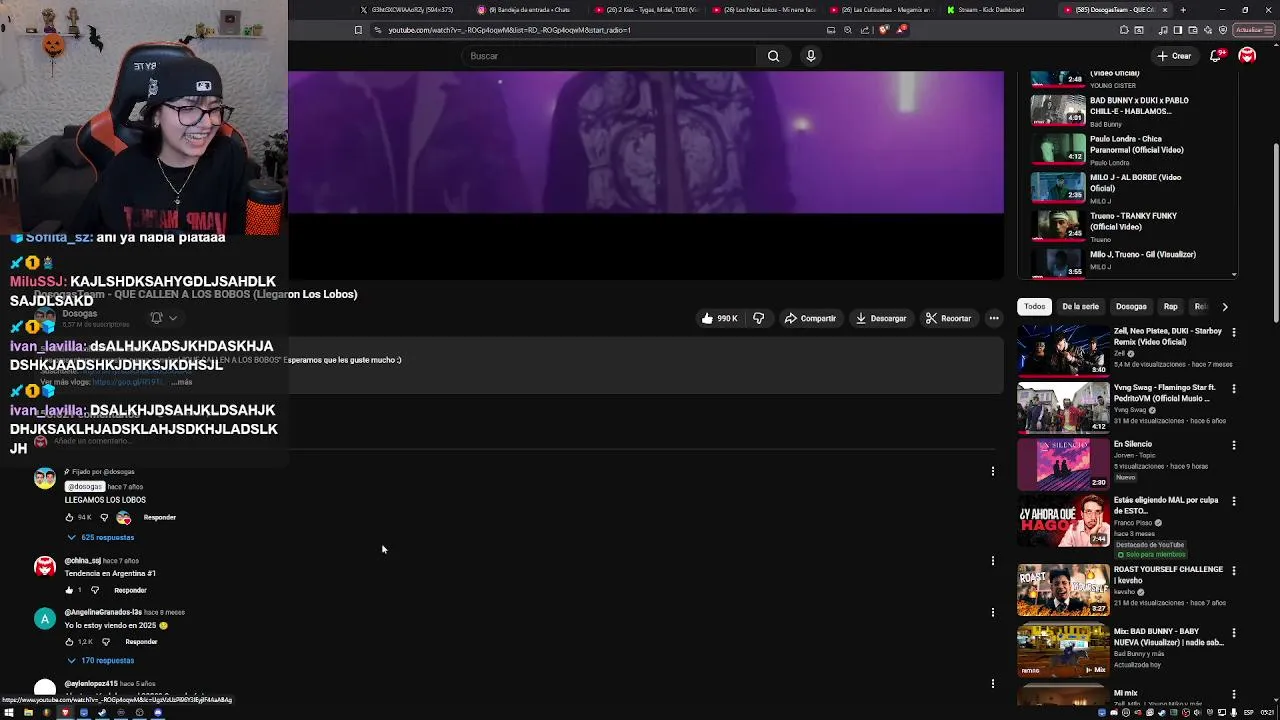The width and height of the screenshot is (1280, 720).
Task: Click Compartir to share video
Action: click(810, 318)
